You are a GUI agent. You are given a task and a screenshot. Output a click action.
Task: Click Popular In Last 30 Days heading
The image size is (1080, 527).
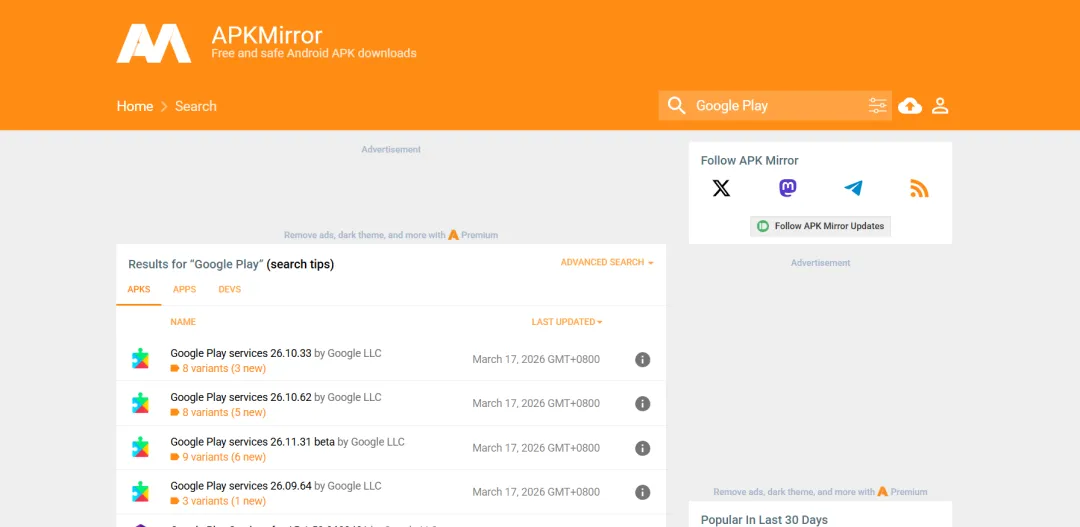click(764, 520)
